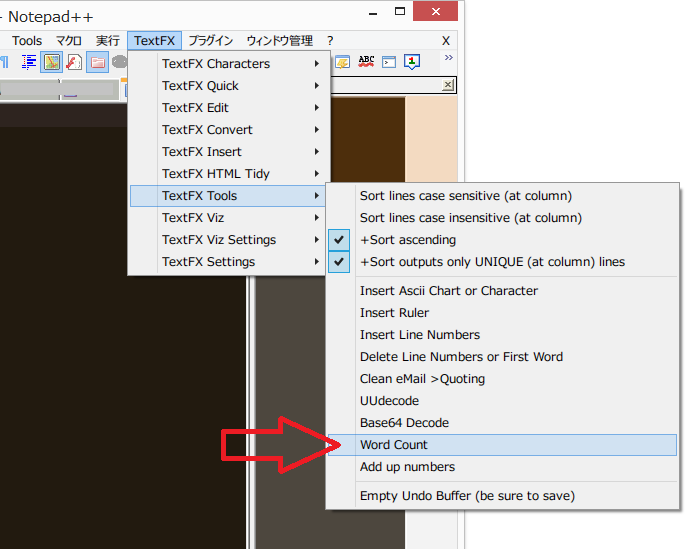Open the プラグイン menu
The height and width of the screenshot is (549, 697).
pos(211,41)
